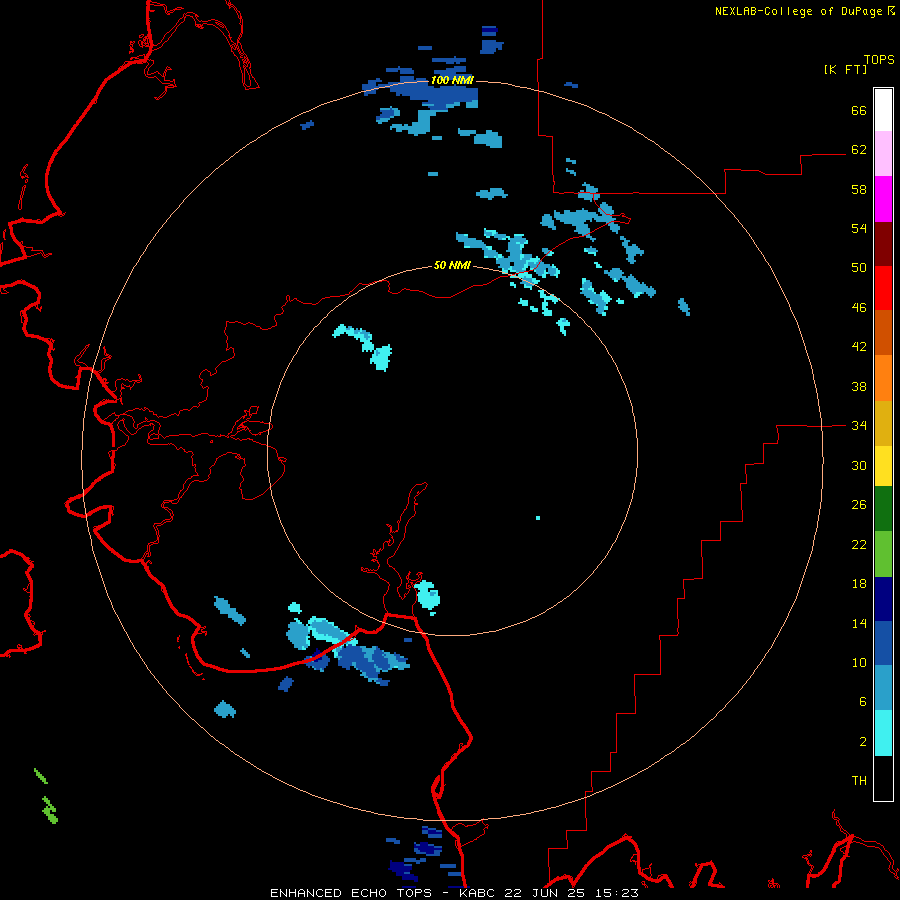Click the '50 NMI' range ring label
The height and width of the screenshot is (900, 900).
pyautogui.click(x=452, y=265)
